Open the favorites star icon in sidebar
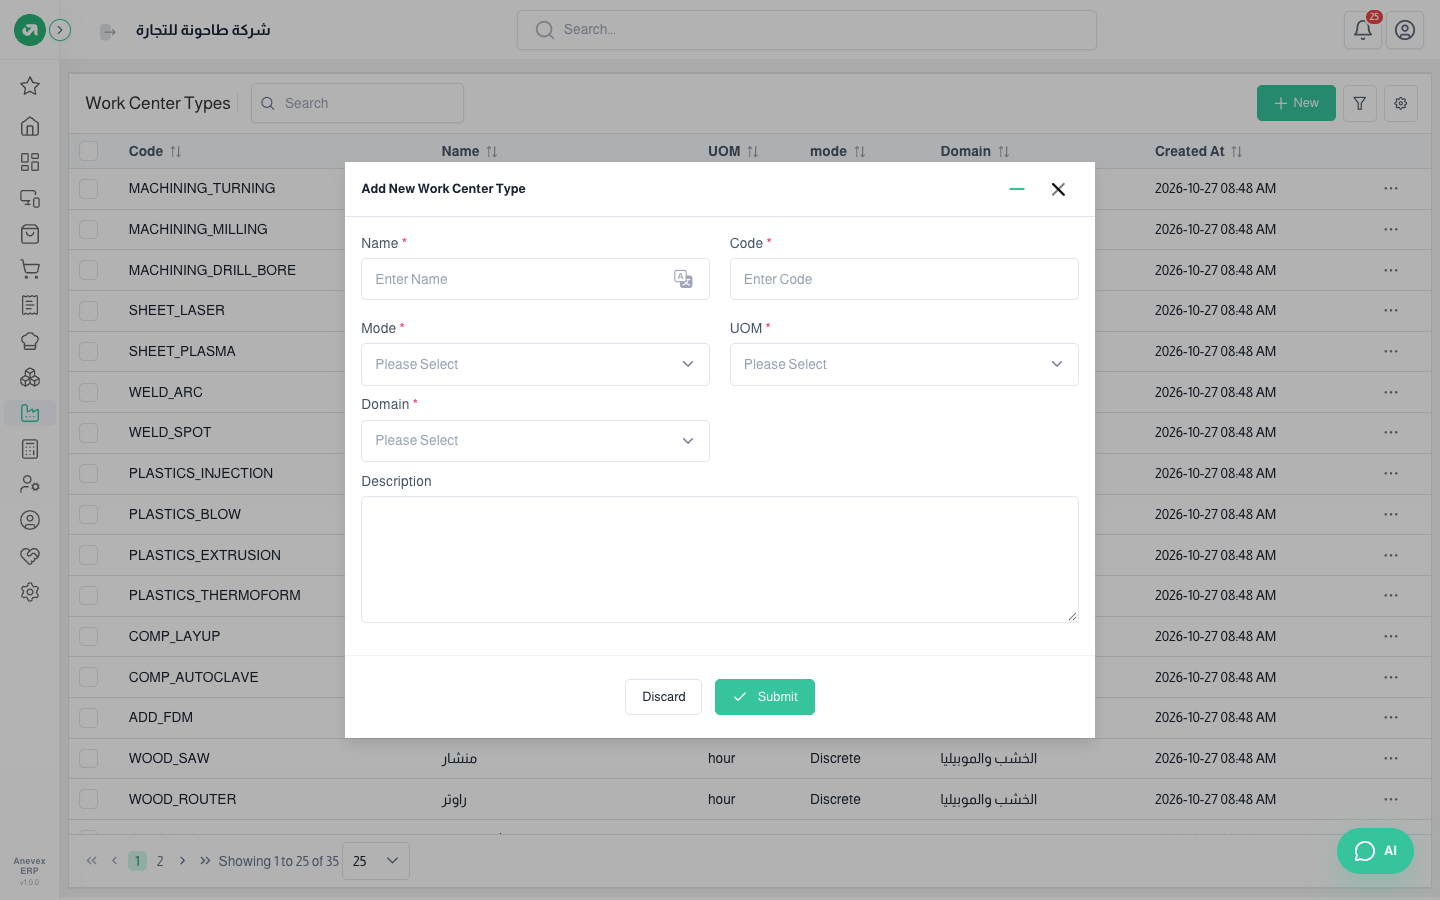Image resolution: width=1440 pixels, height=900 pixels. [30, 86]
